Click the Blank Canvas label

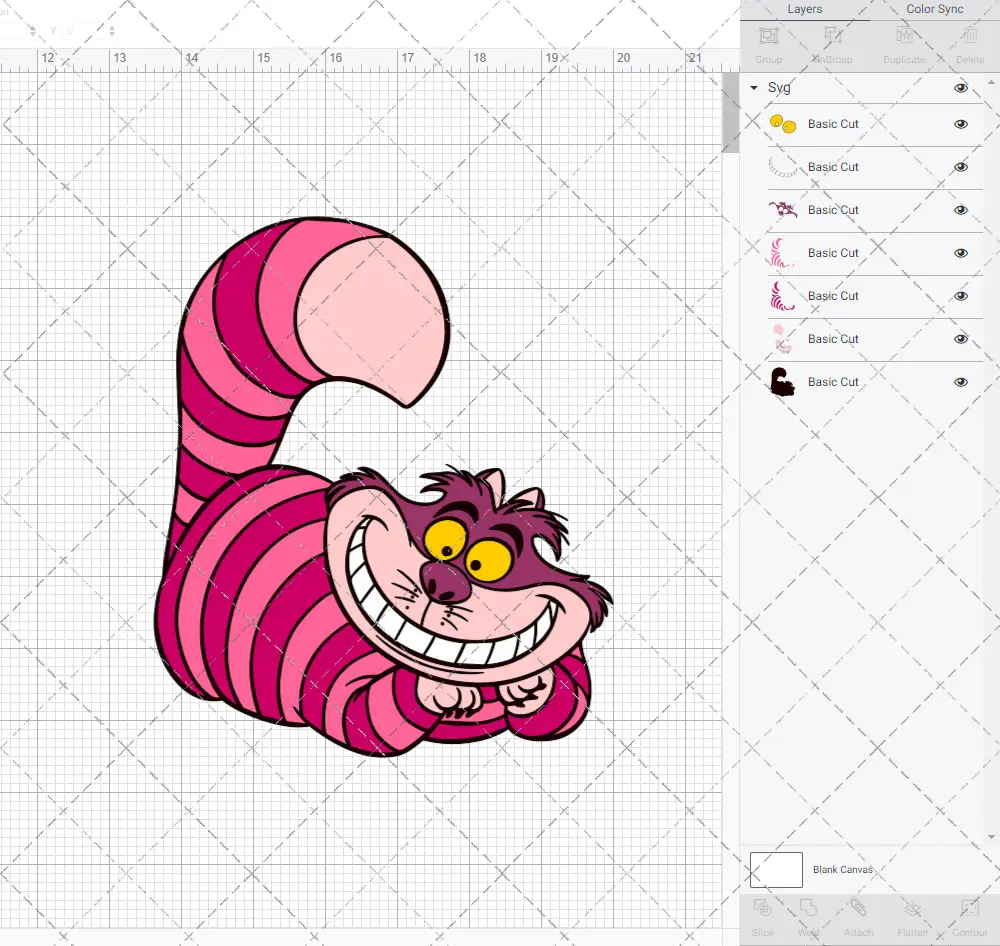click(842, 869)
